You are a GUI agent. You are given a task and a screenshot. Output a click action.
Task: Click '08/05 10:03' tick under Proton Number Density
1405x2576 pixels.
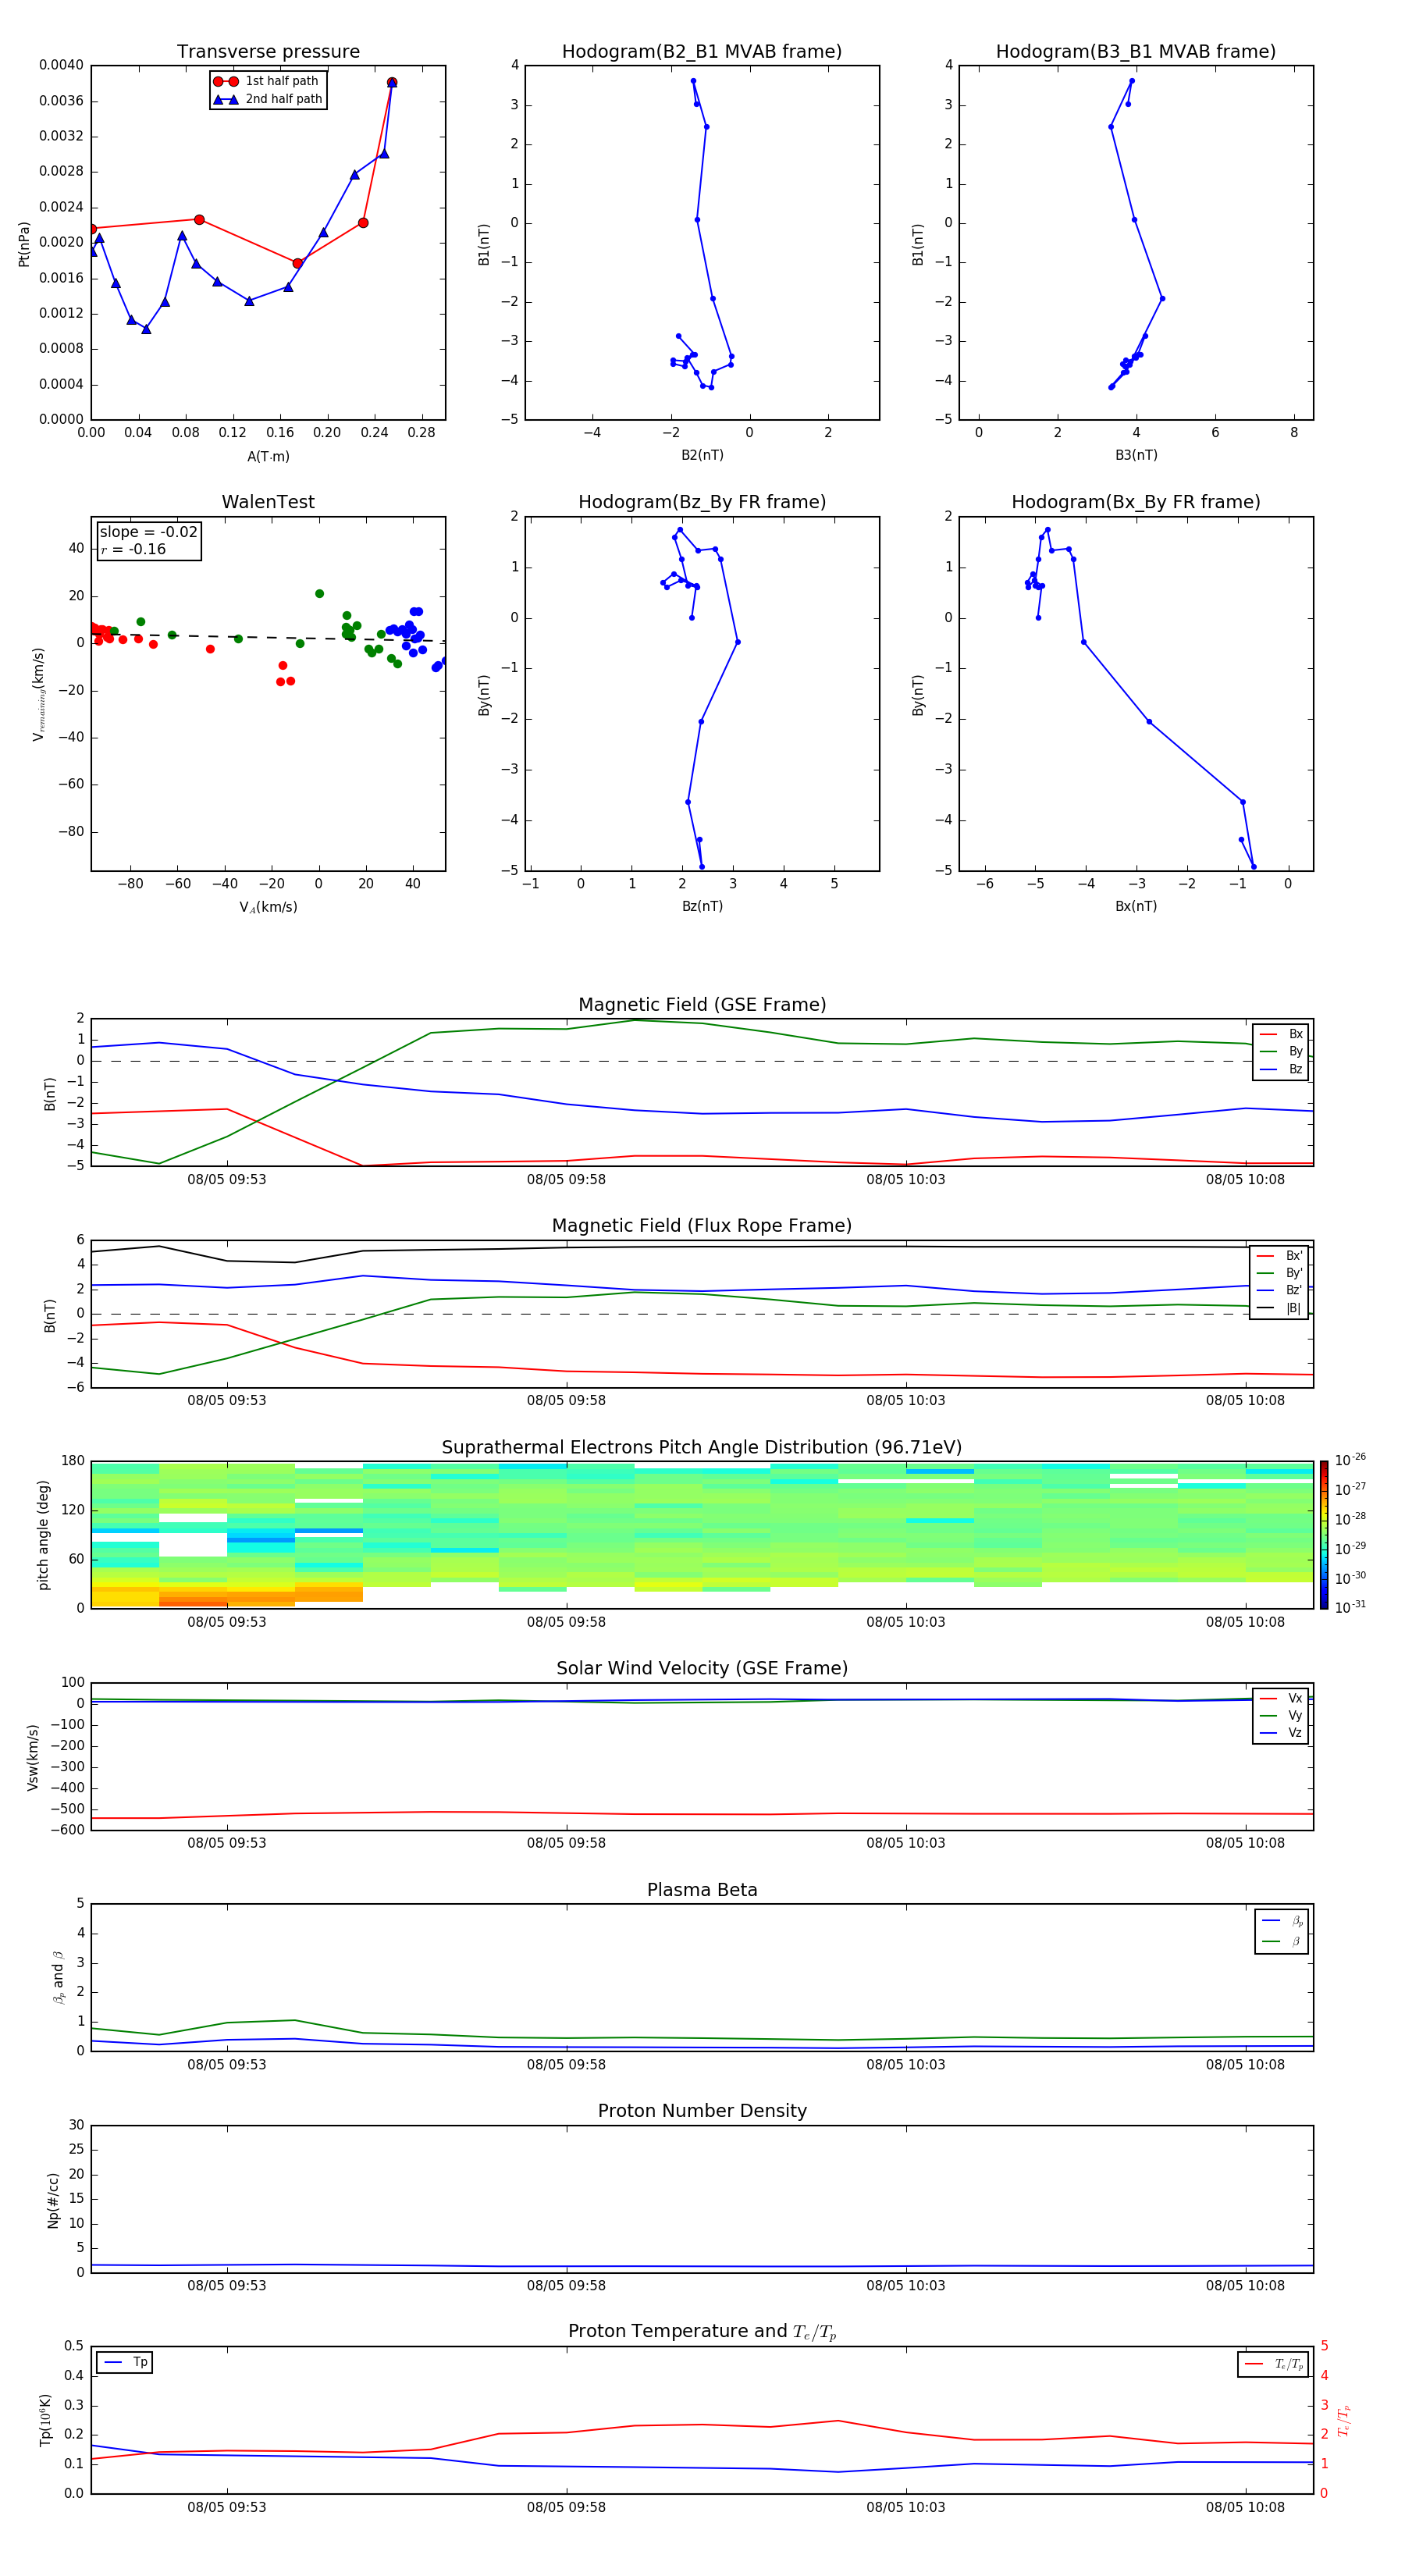coord(905,2286)
